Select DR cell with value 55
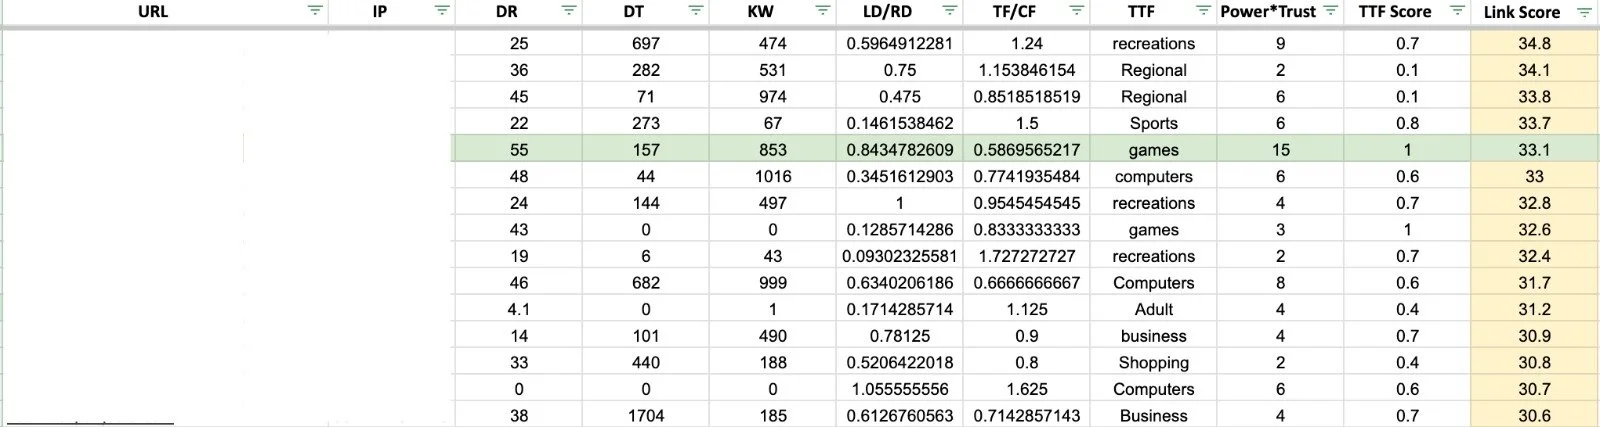The height and width of the screenshot is (427, 1600). coord(518,150)
